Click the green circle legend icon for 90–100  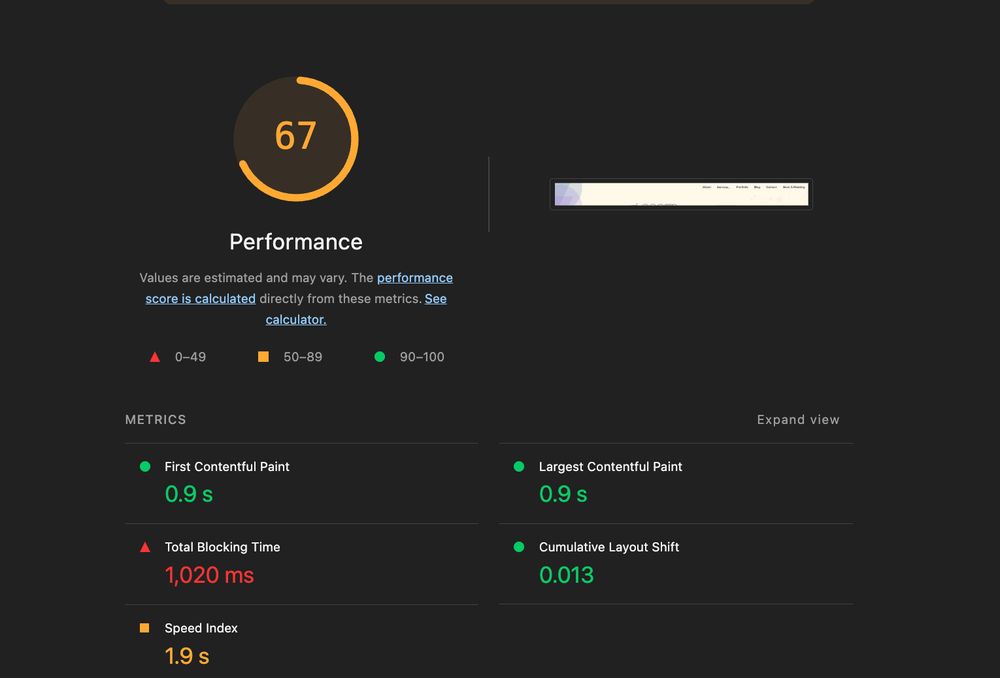[379, 356]
